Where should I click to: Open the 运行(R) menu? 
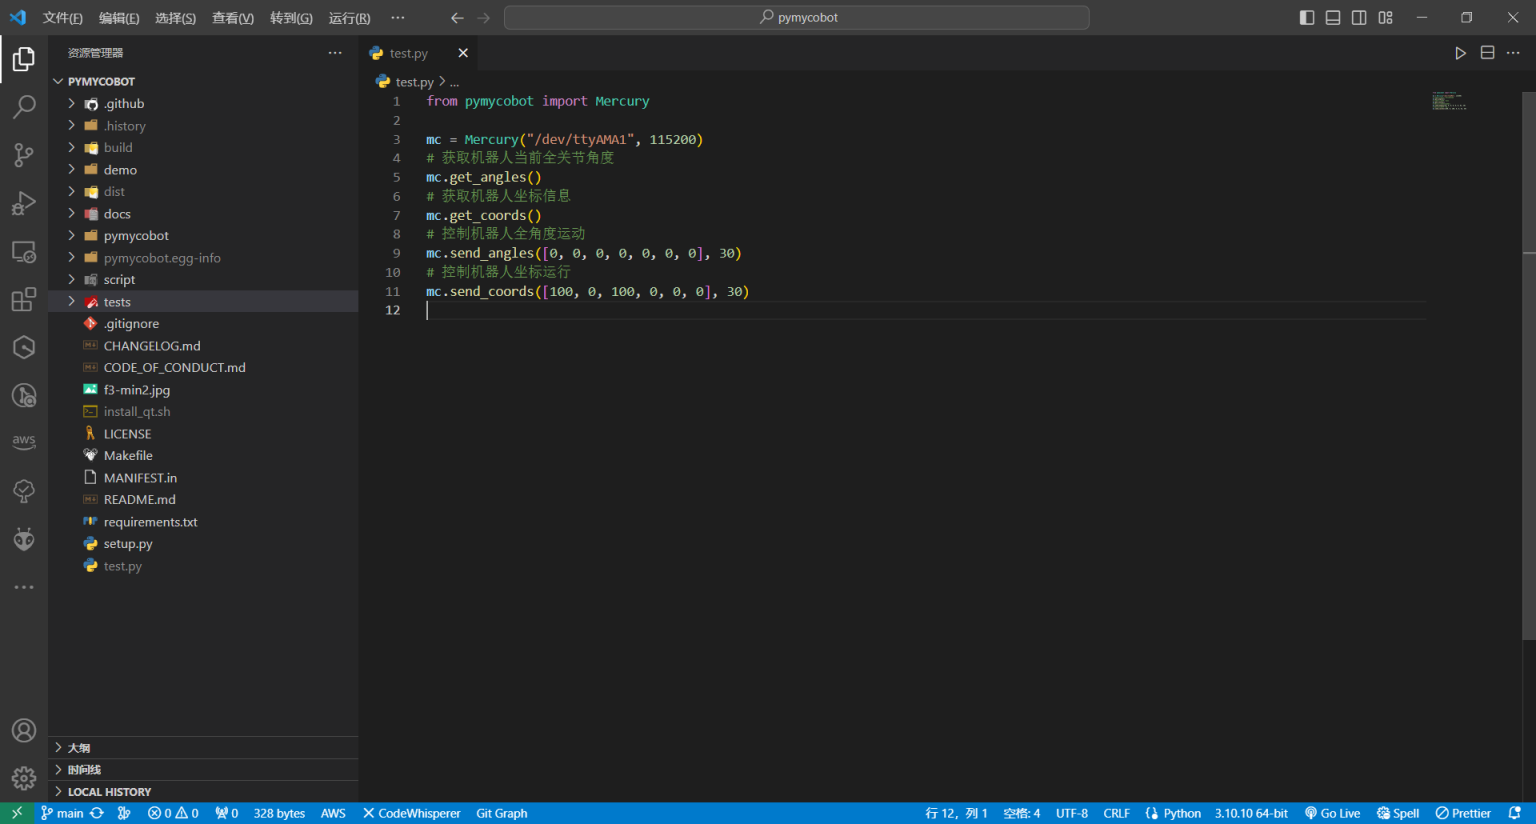tap(349, 18)
